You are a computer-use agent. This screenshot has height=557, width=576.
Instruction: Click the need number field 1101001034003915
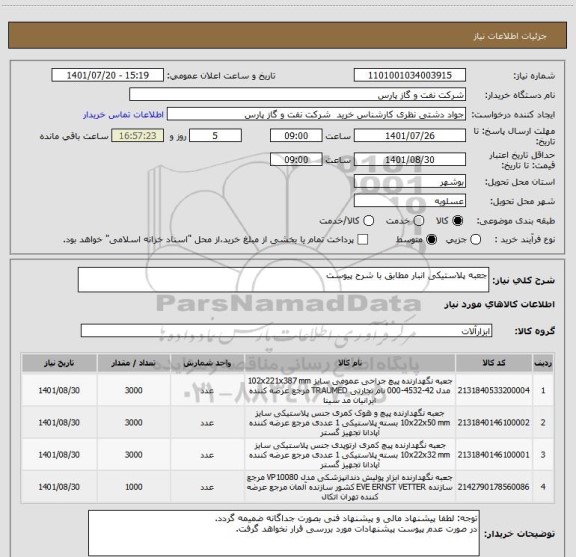[x=410, y=75]
